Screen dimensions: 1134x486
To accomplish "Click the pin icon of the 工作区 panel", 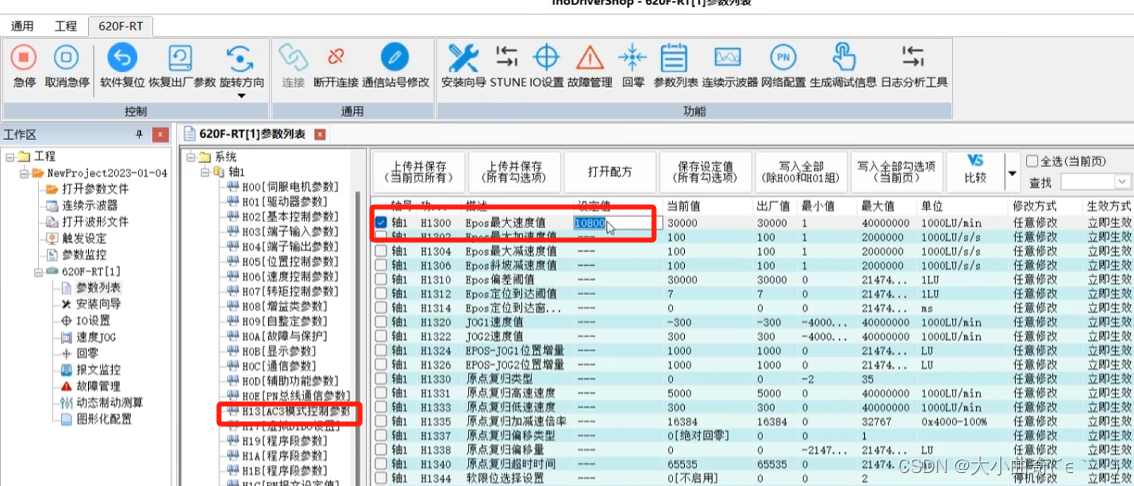I will tap(139, 135).
